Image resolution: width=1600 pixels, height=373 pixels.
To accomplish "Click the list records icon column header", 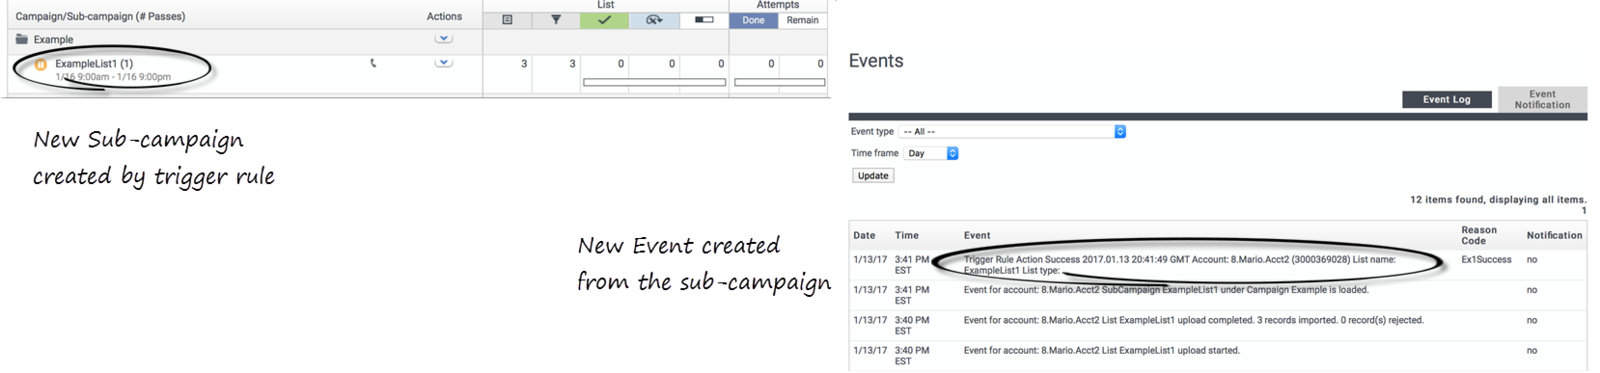I will click(507, 20).
